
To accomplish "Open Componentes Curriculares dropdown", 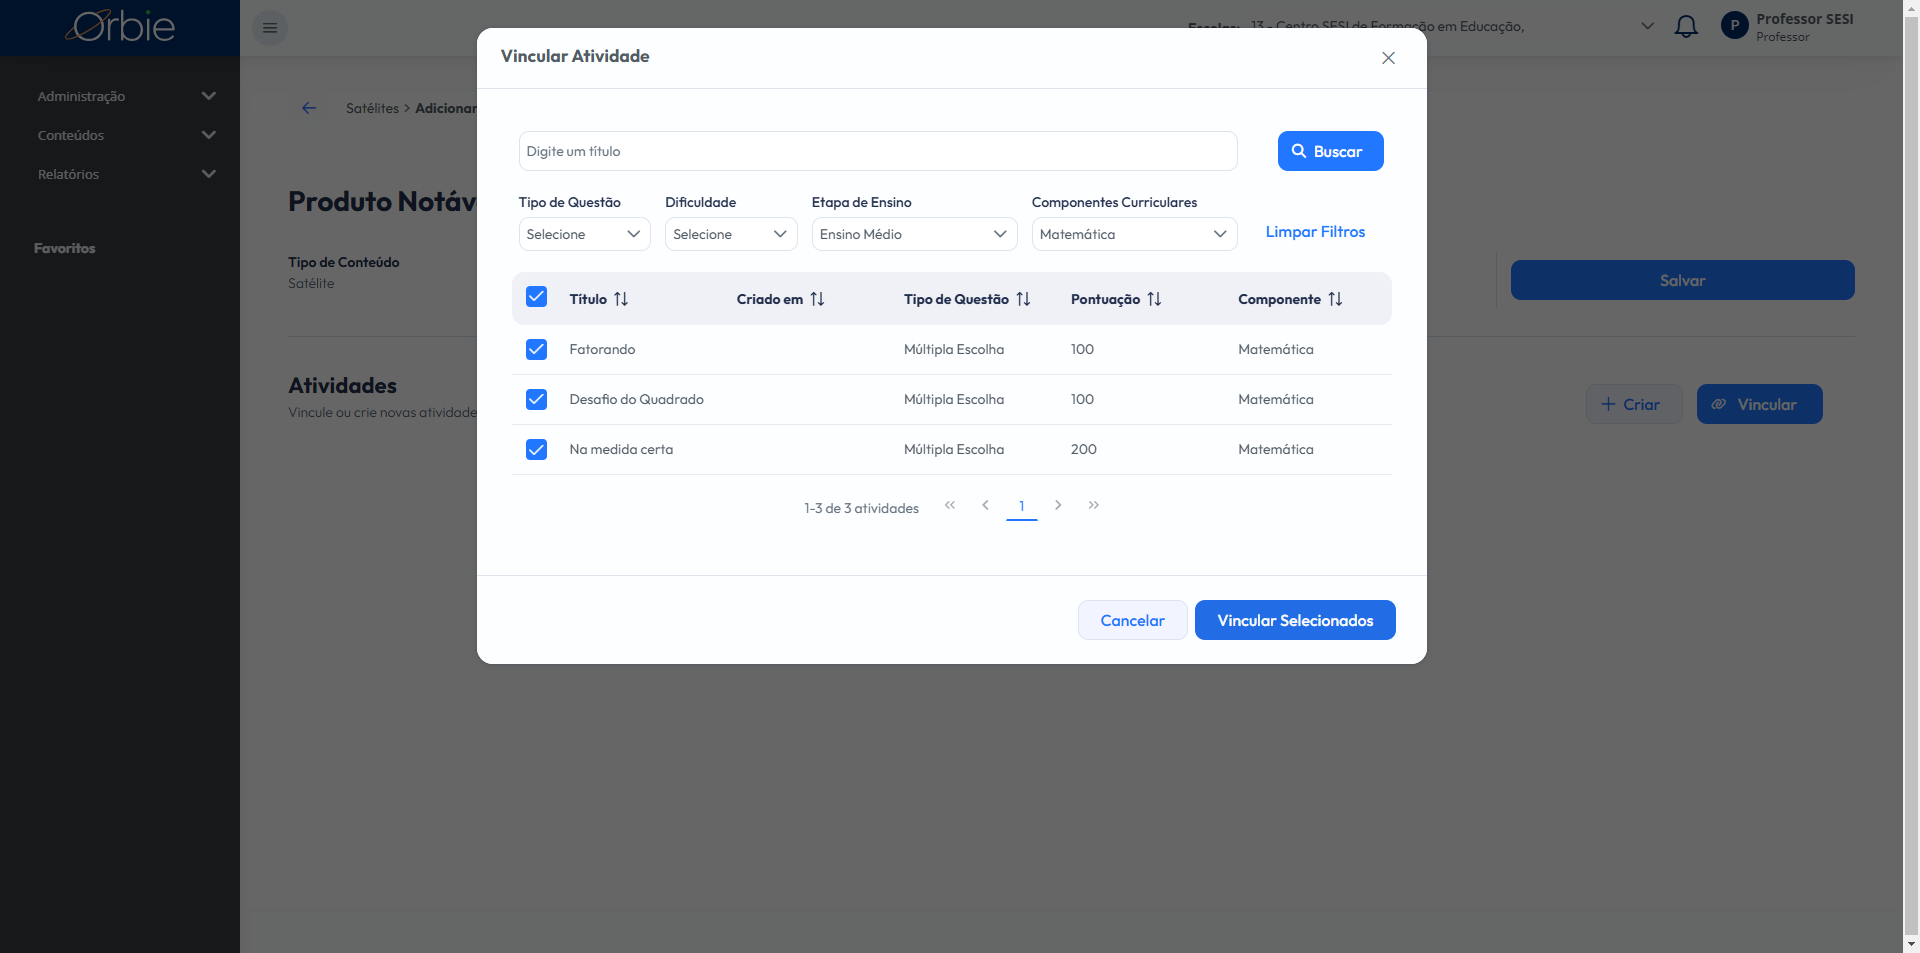I will pos(1133,234).
